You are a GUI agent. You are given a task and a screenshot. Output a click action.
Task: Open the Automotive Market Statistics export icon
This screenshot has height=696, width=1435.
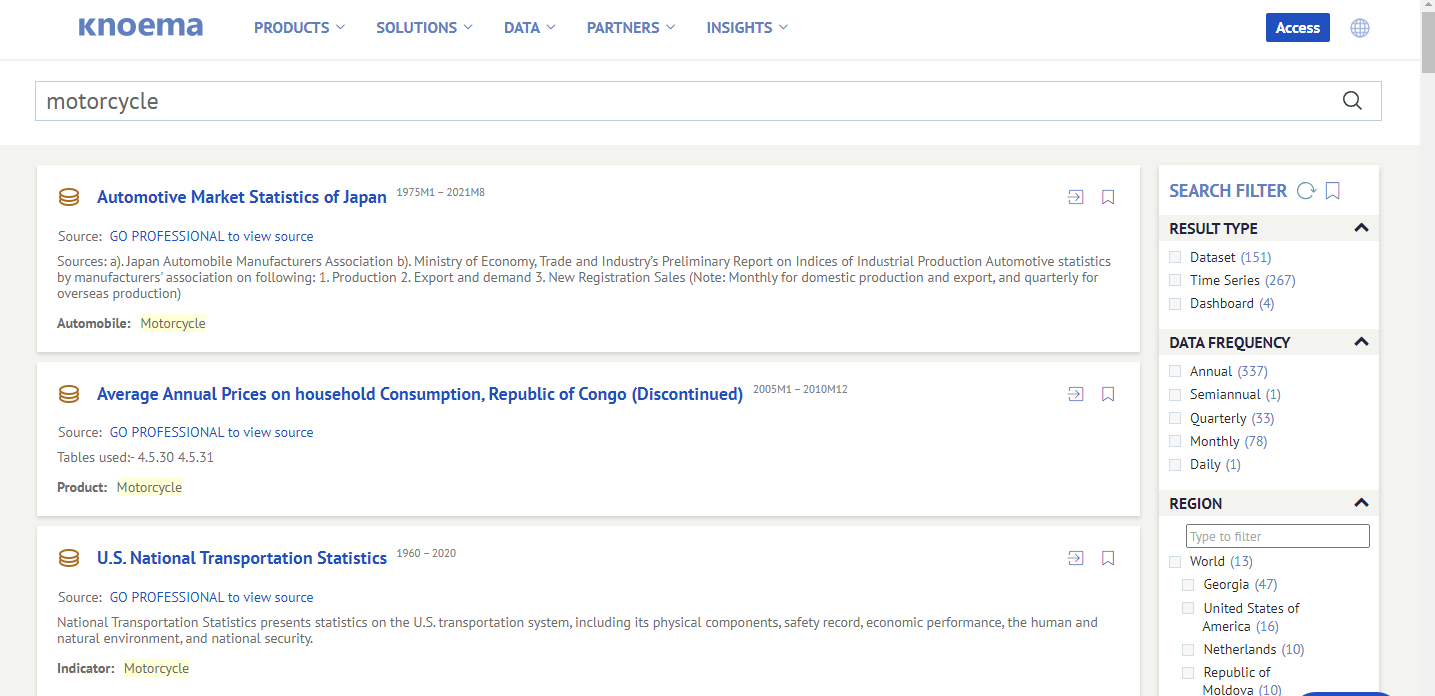click(1075, 197)
